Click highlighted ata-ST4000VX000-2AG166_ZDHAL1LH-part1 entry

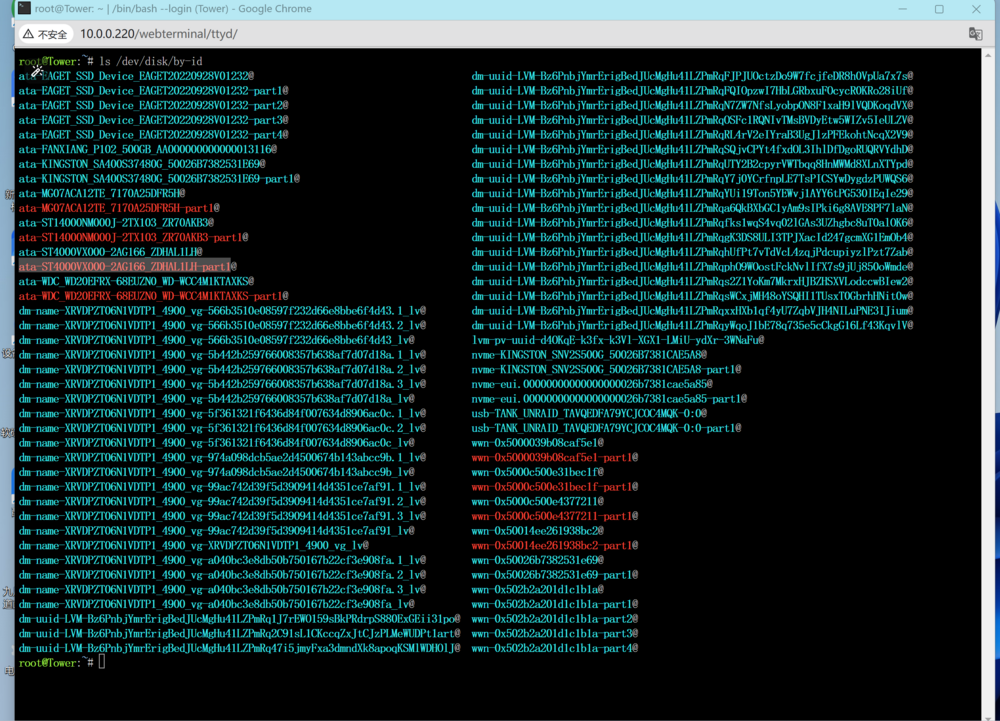128,266
